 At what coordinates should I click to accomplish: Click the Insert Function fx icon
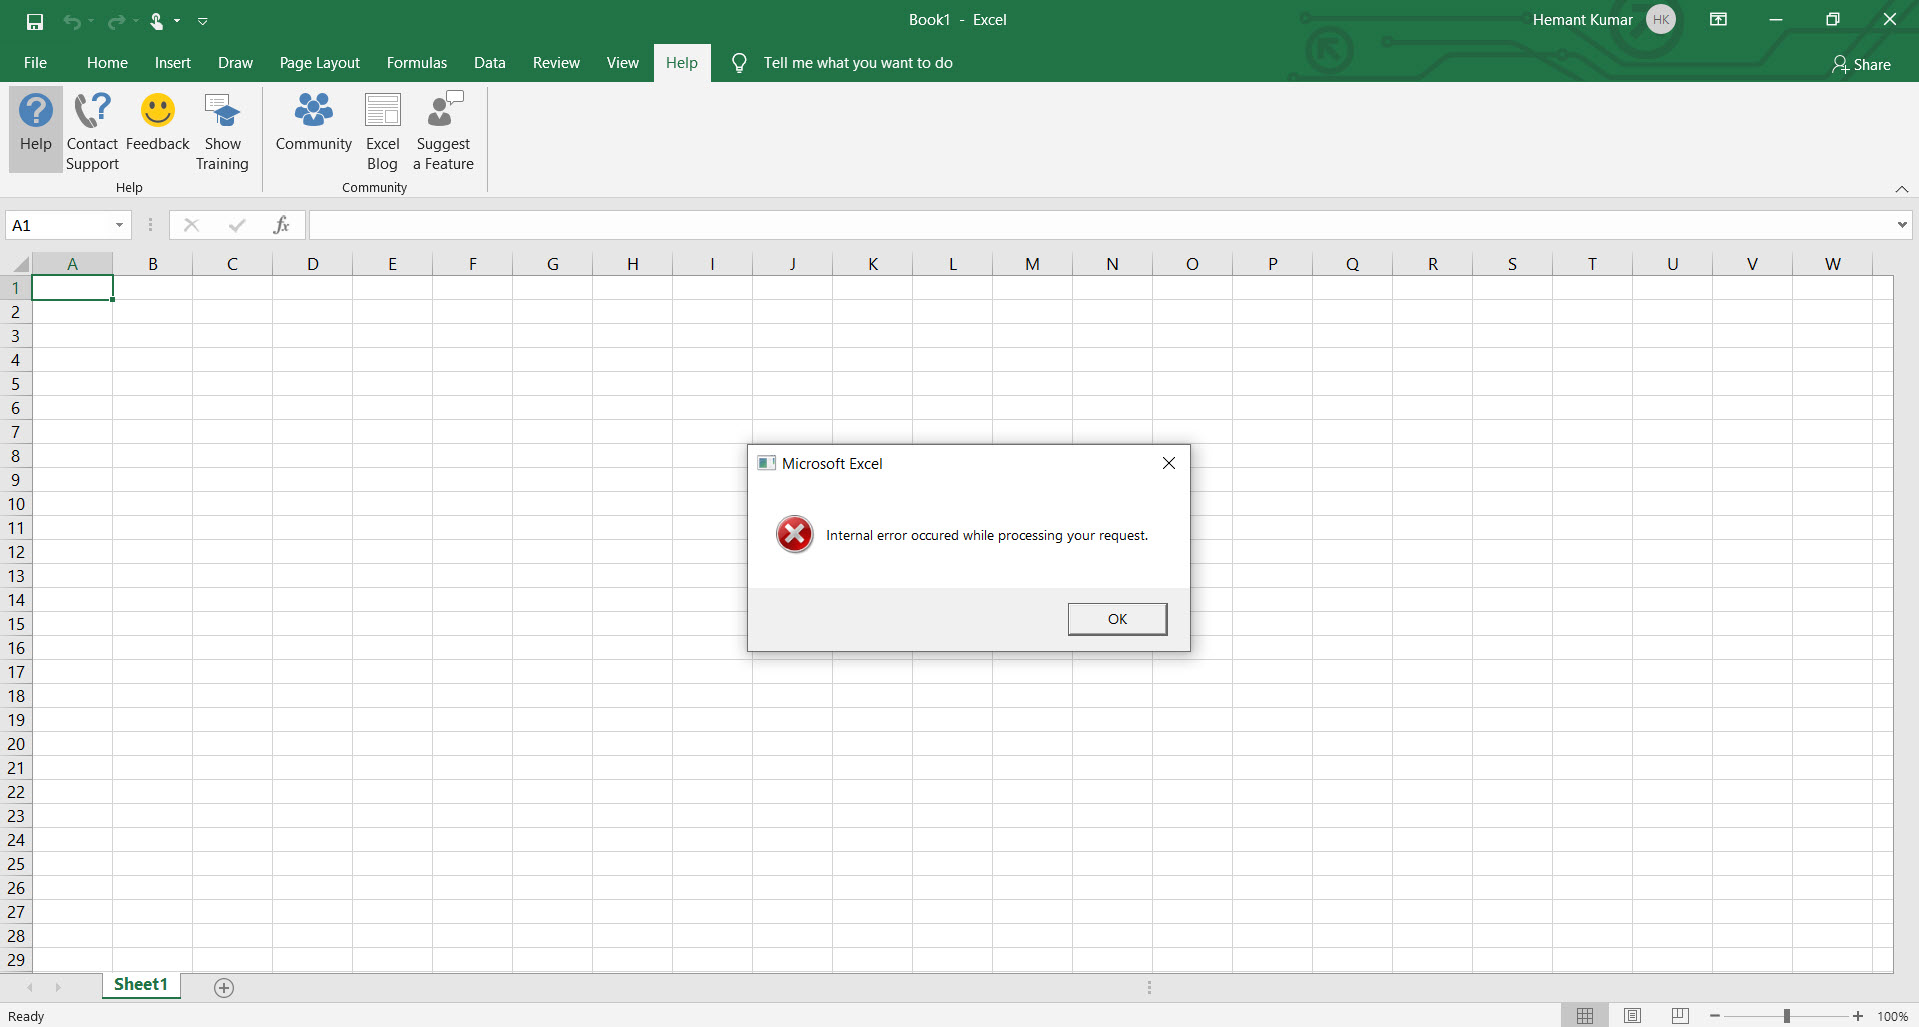282,225
